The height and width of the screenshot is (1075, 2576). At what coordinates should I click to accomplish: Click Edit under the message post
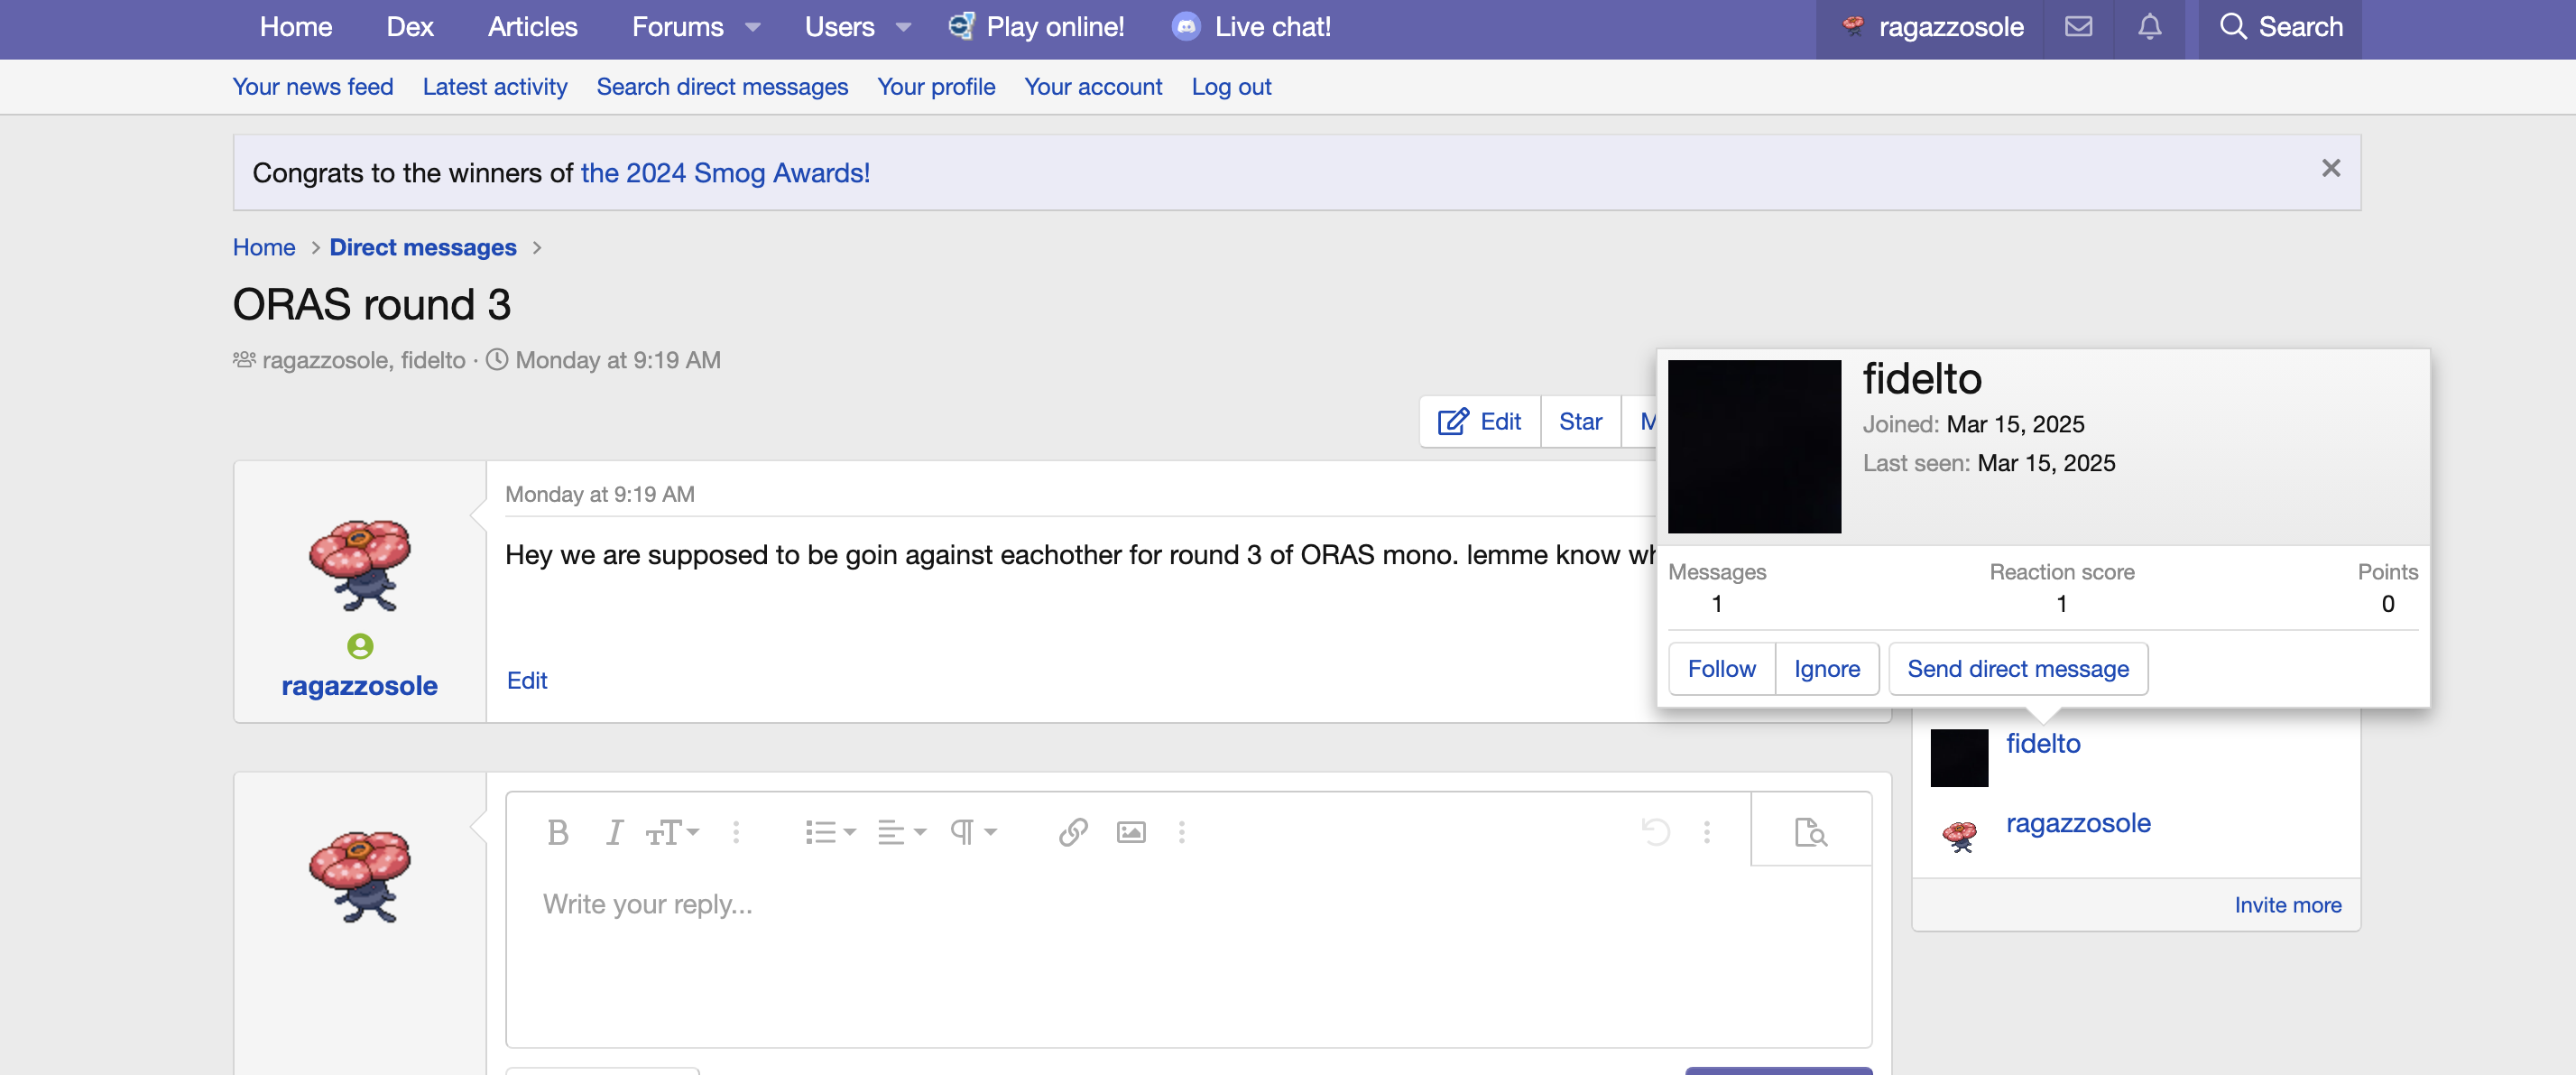click(527, 681)
